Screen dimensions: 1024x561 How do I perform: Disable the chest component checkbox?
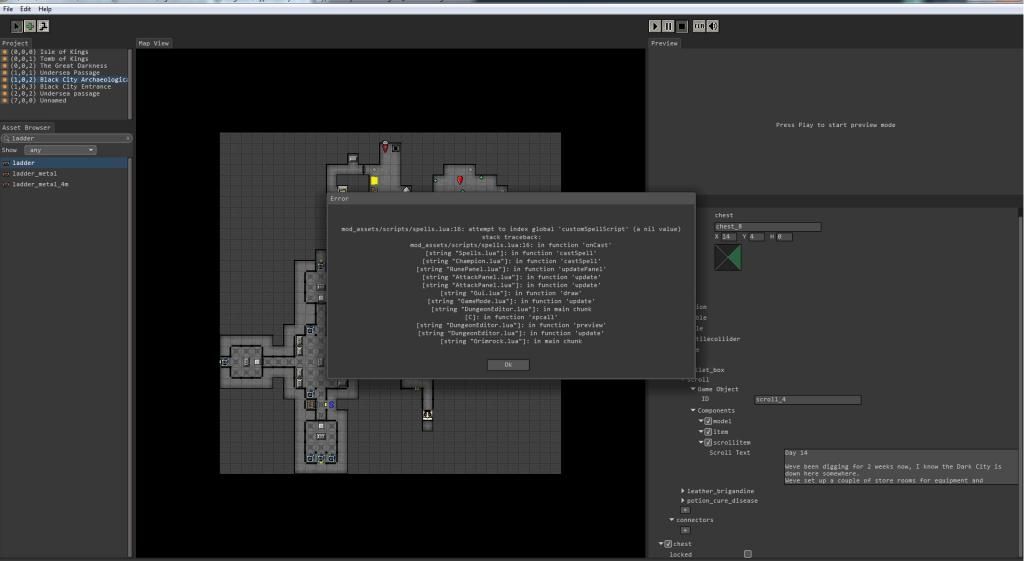[x=667, y=544]
